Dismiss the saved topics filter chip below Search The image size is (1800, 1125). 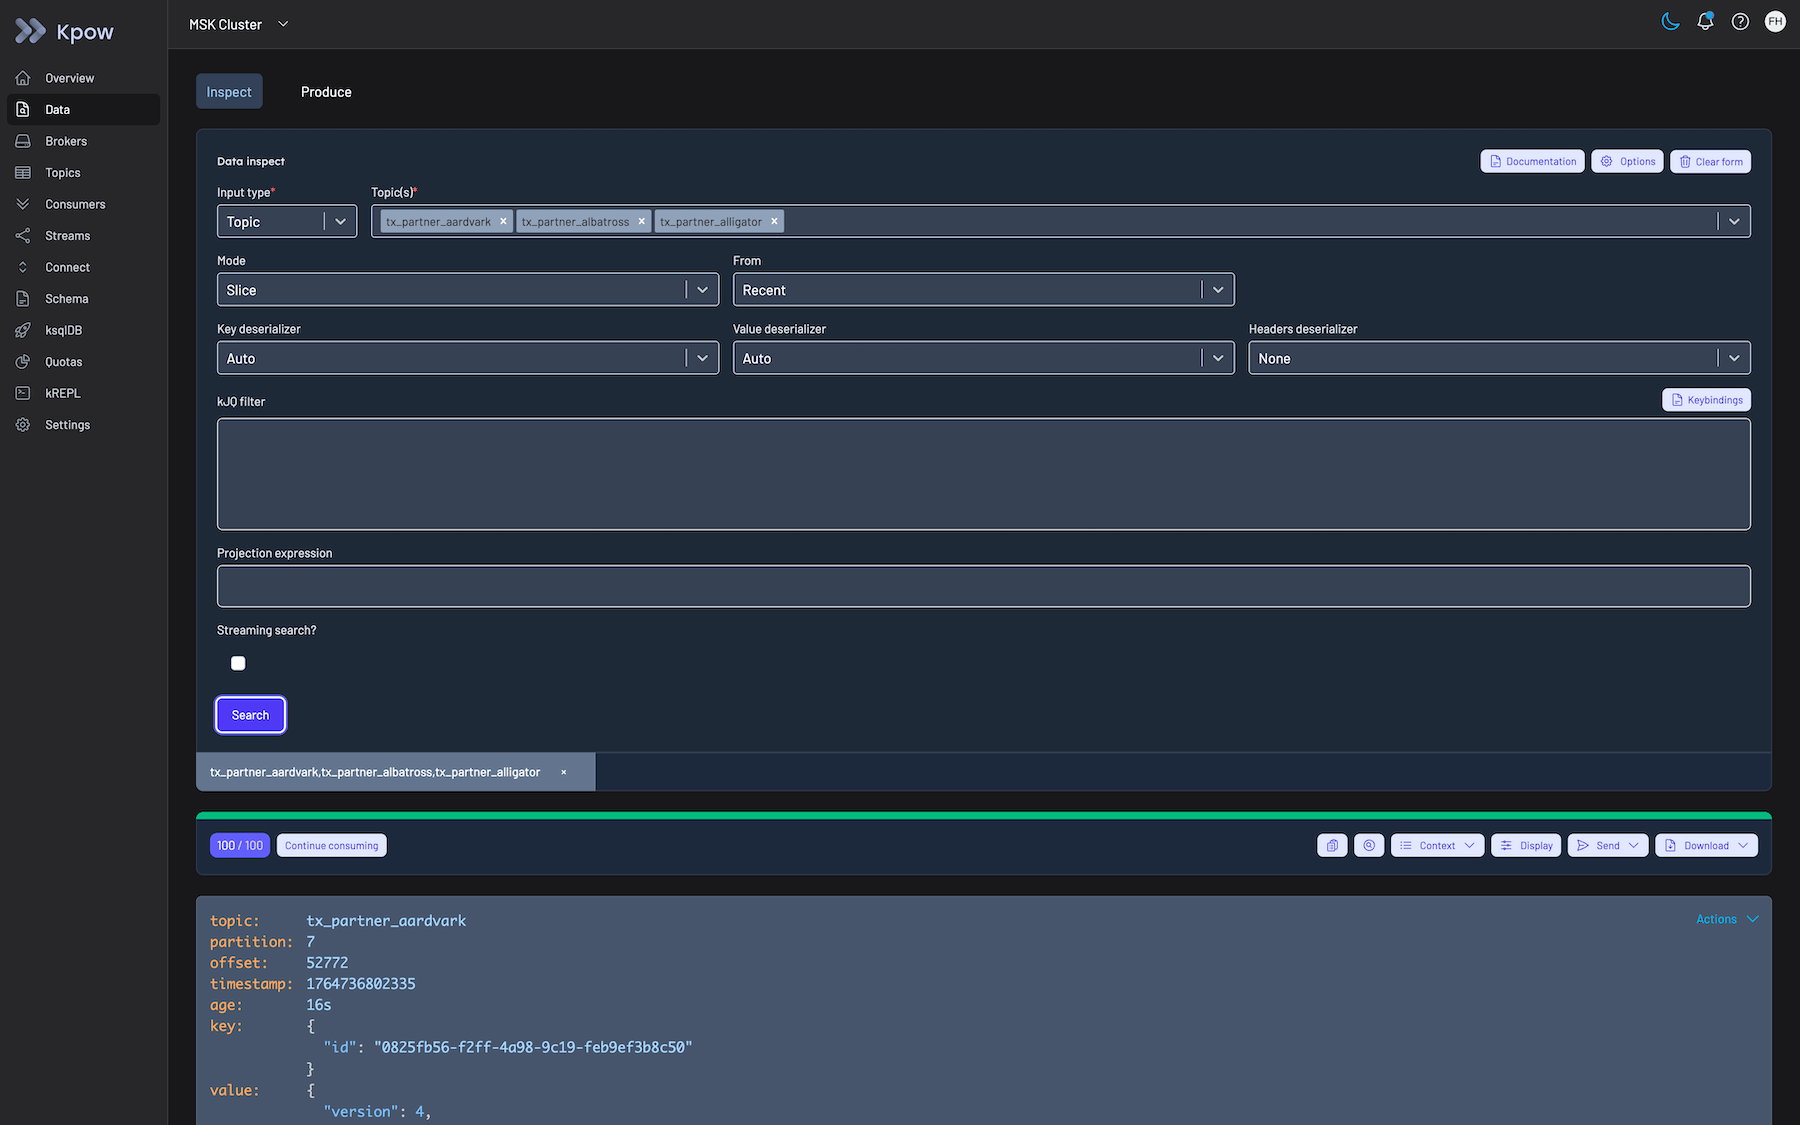pos(563,771)
